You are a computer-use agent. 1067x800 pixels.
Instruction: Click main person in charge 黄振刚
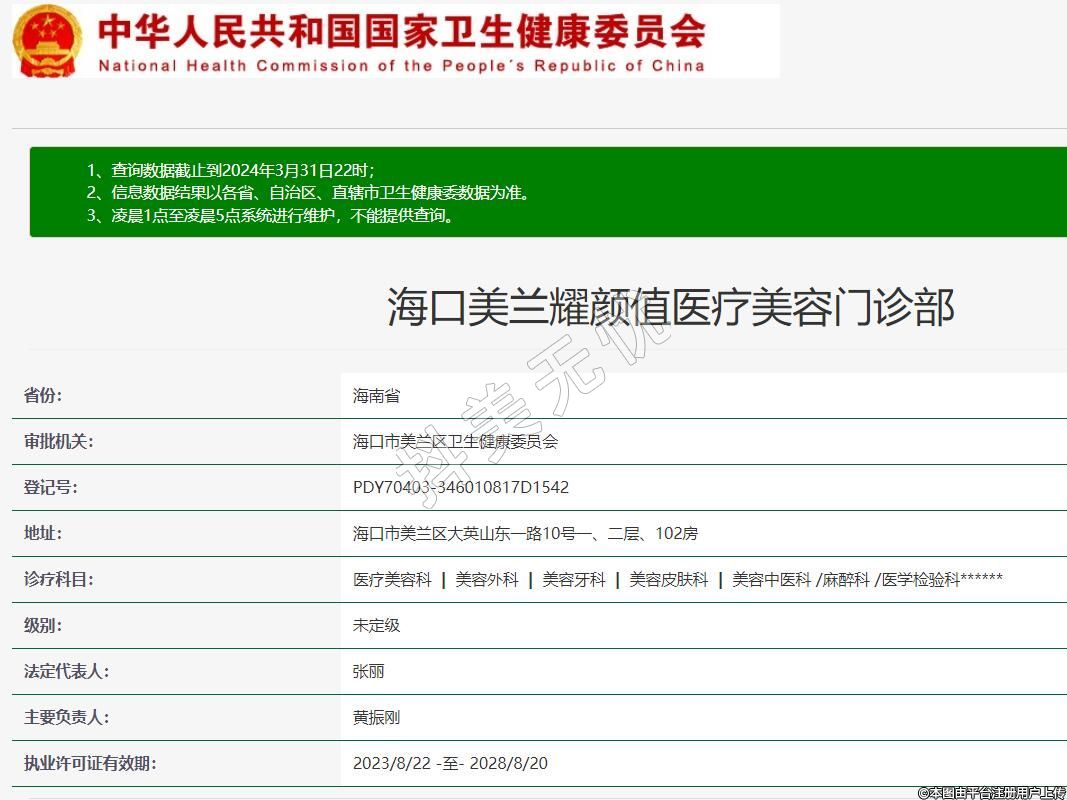(376, 718)
